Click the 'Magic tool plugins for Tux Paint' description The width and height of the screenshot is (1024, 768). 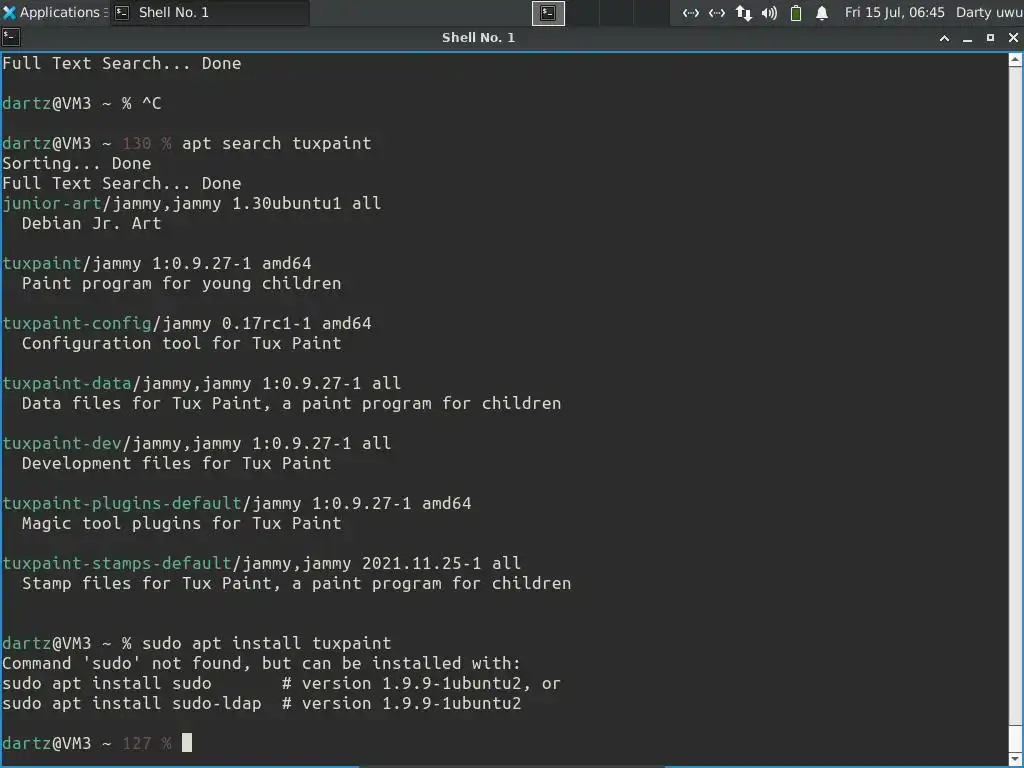coord(182,524)
